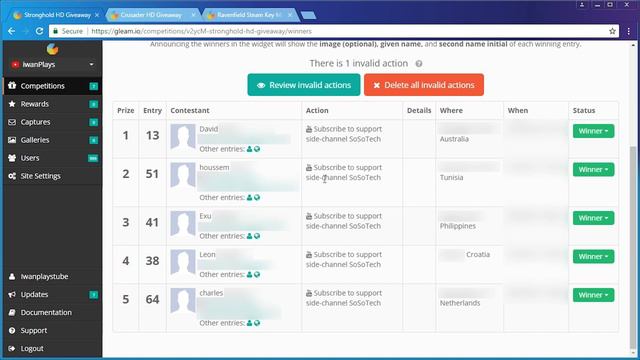Click the Contestant column header
The width and height of the screenshot is (640, 360).
click(190, 111)
